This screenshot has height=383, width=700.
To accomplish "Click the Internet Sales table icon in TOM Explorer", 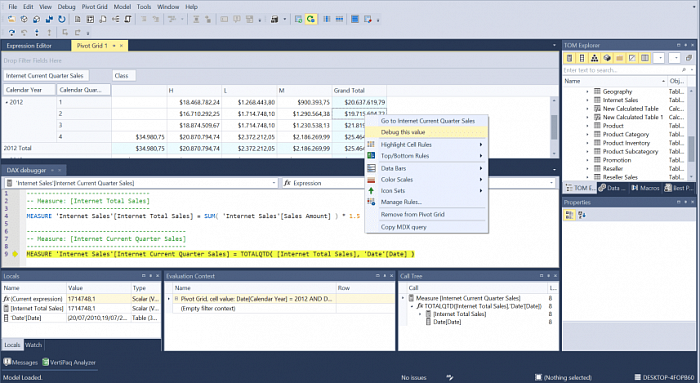I will click(597, 100).
